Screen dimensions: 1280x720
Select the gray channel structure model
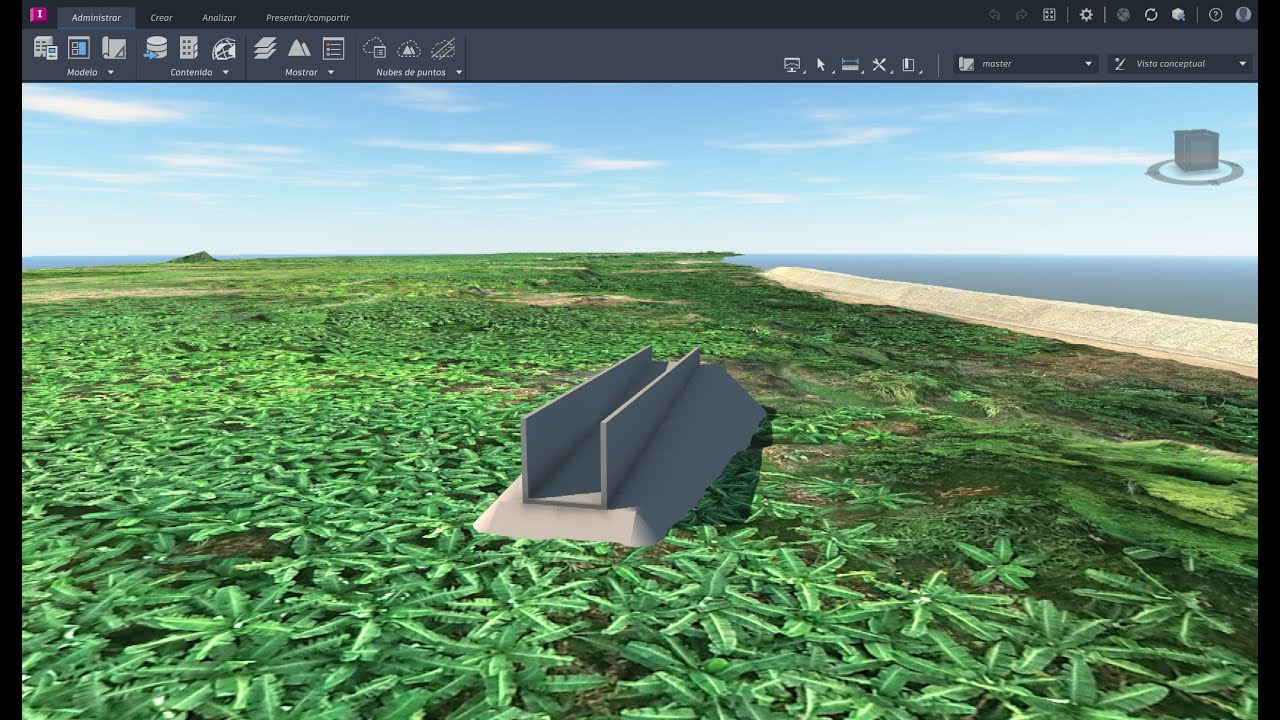[622, 447]
